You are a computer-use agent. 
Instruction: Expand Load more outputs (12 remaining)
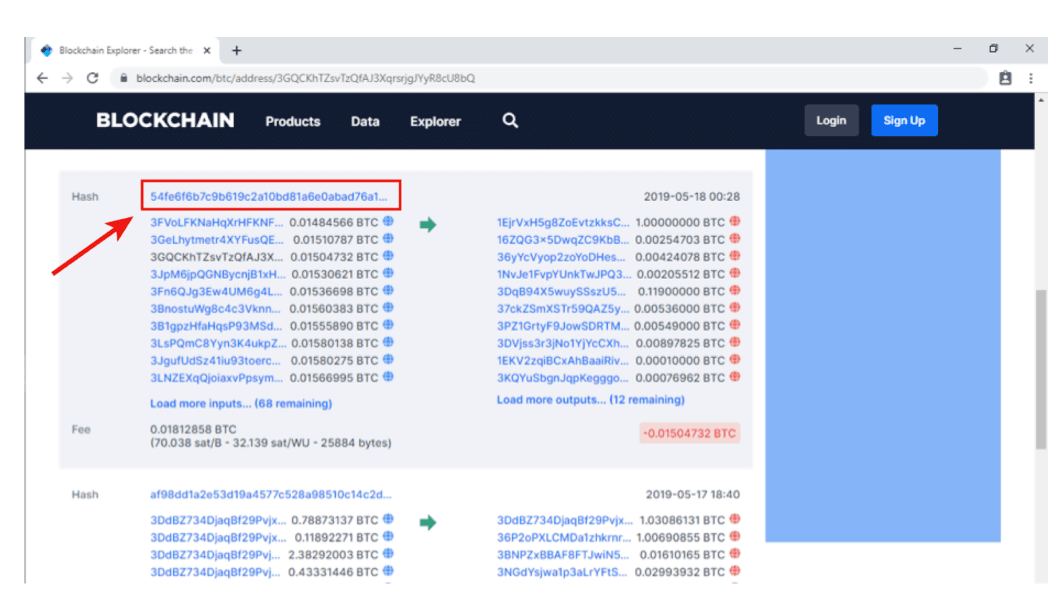point(590,400)
